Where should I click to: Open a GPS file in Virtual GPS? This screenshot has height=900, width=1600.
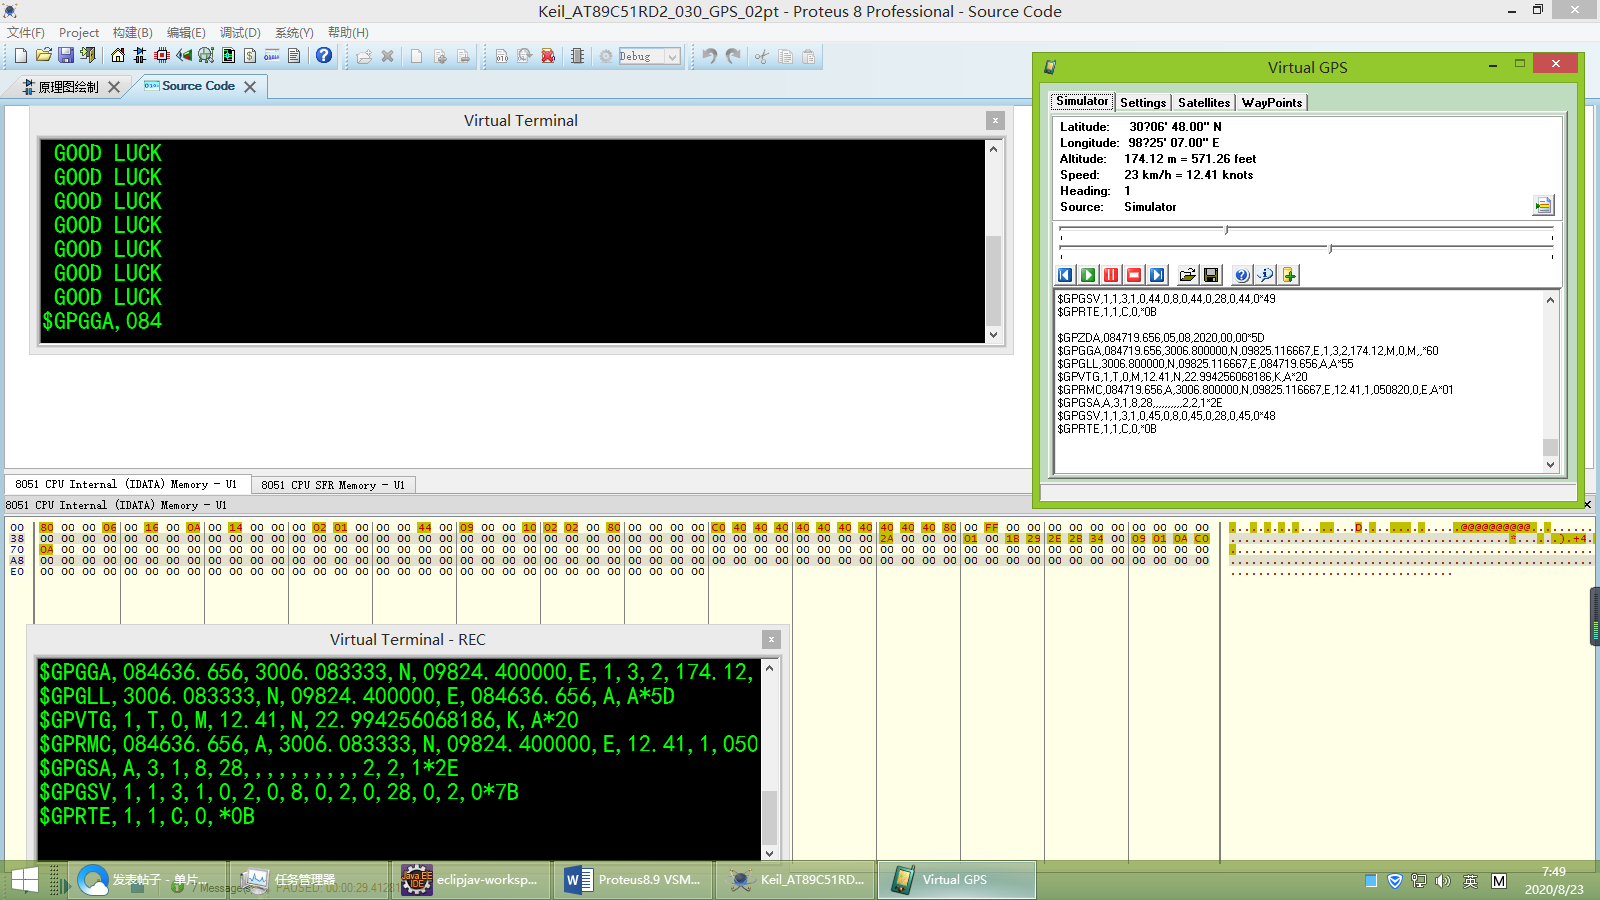pos(1187,275)
